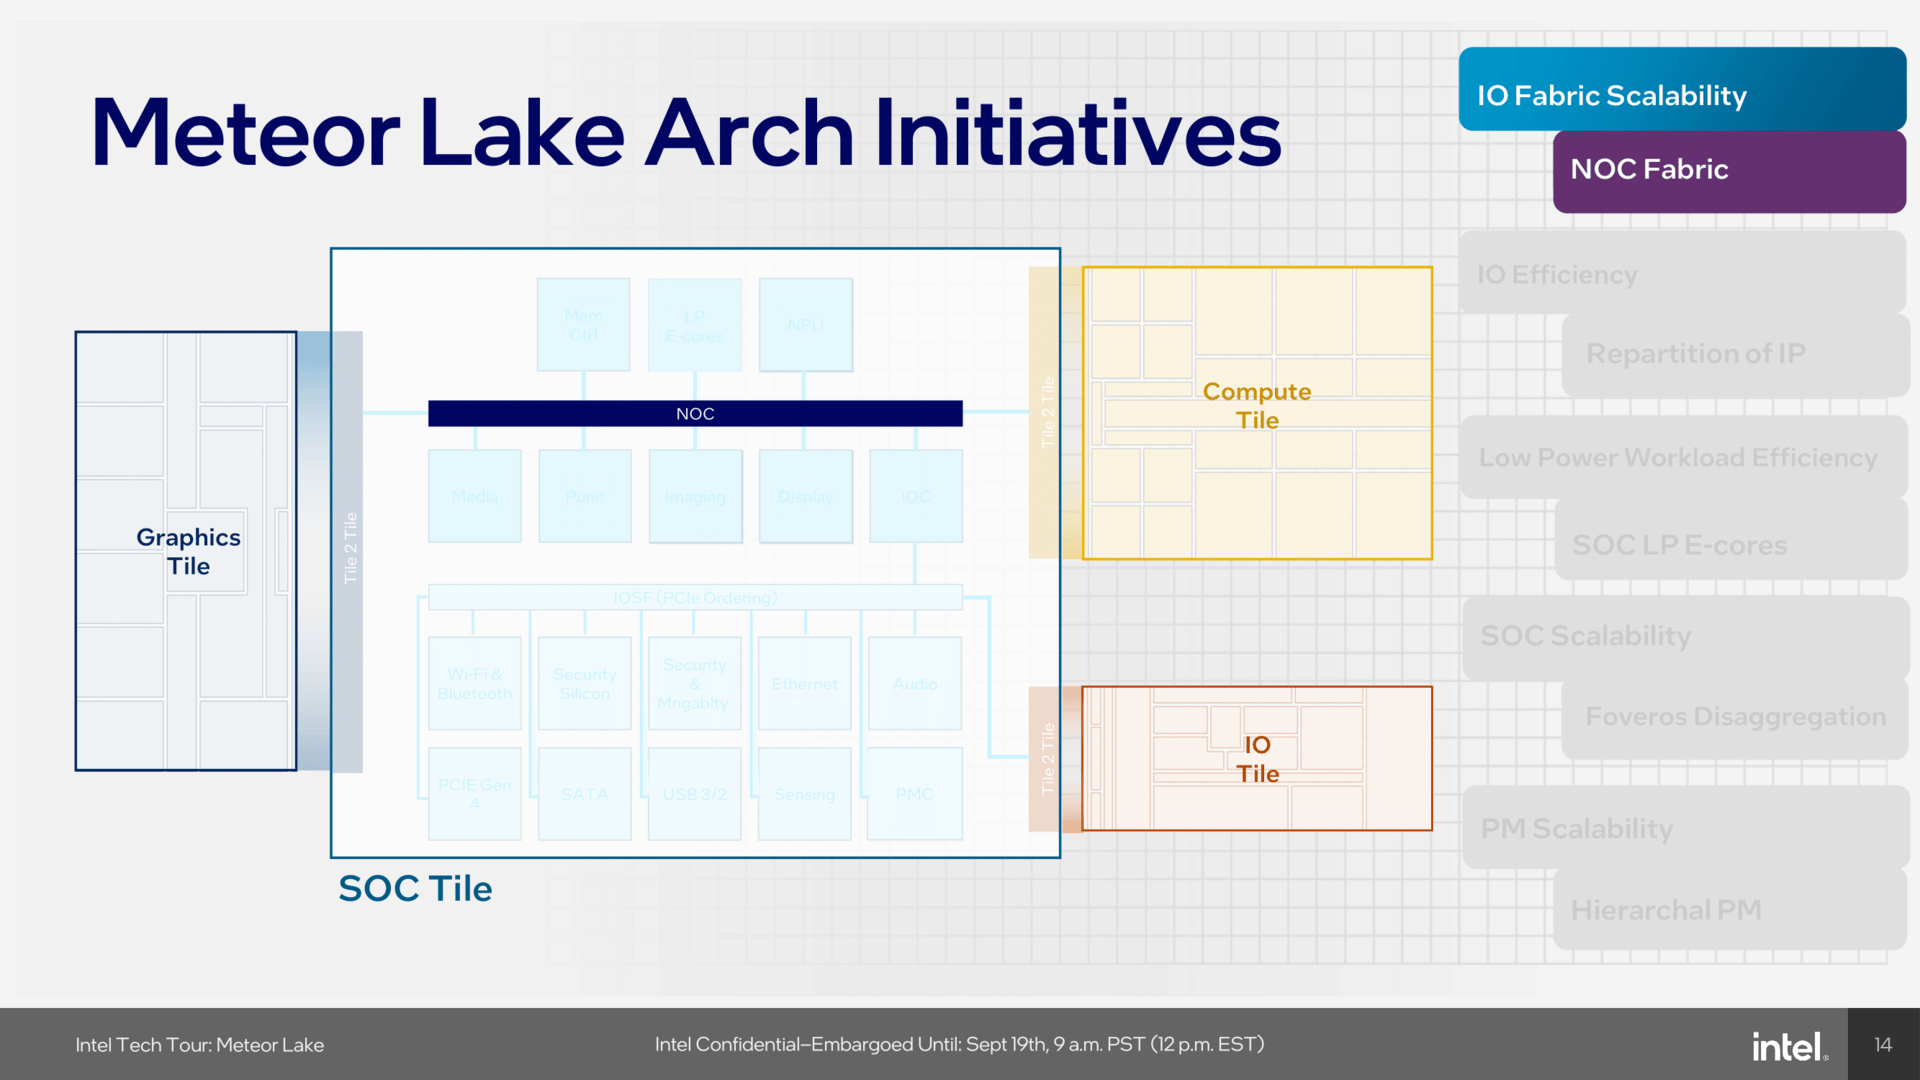The width and height of the screenshot is (1920, 1080).
Task: Click the Hierarchal PM item
Action: [1665, 910]
